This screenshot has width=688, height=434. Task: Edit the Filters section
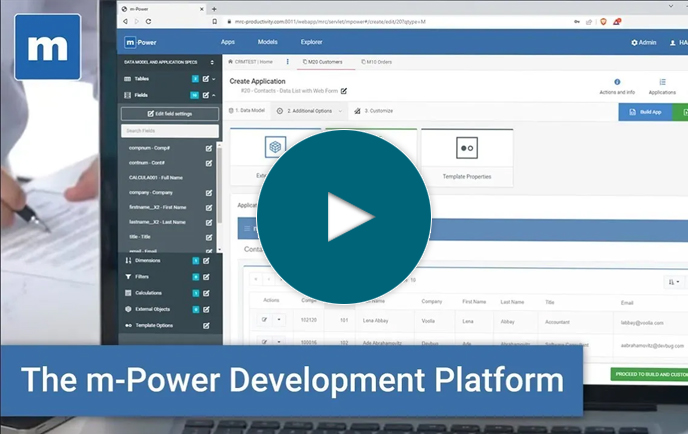206,277
